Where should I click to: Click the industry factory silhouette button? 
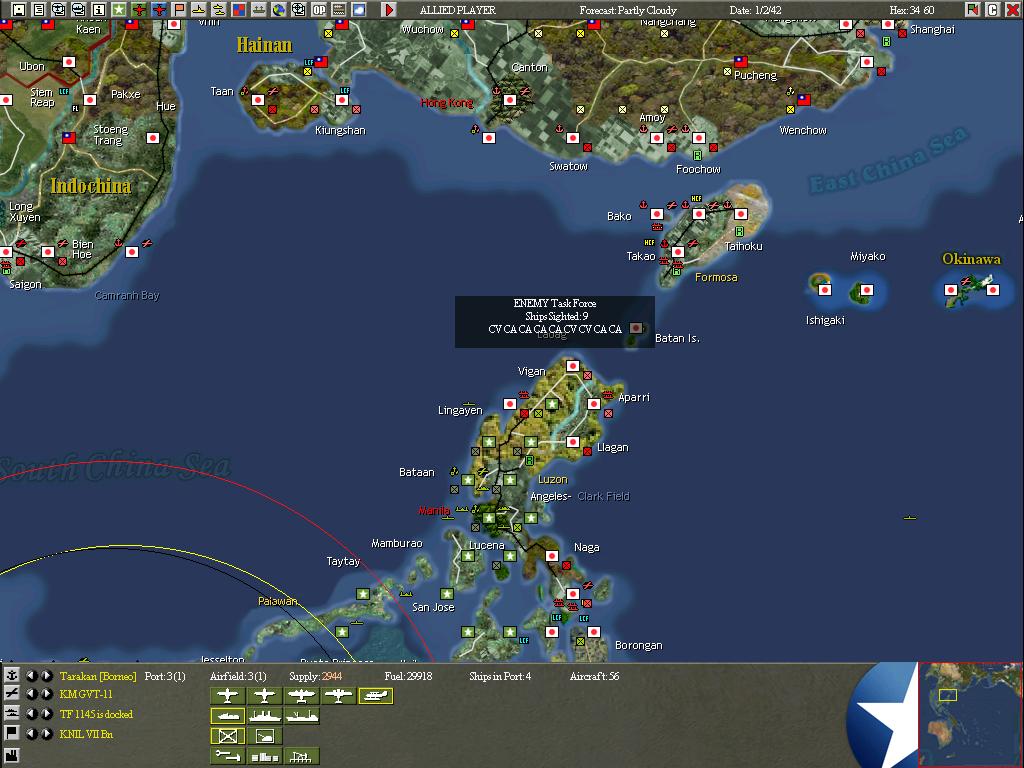[302, 756]
